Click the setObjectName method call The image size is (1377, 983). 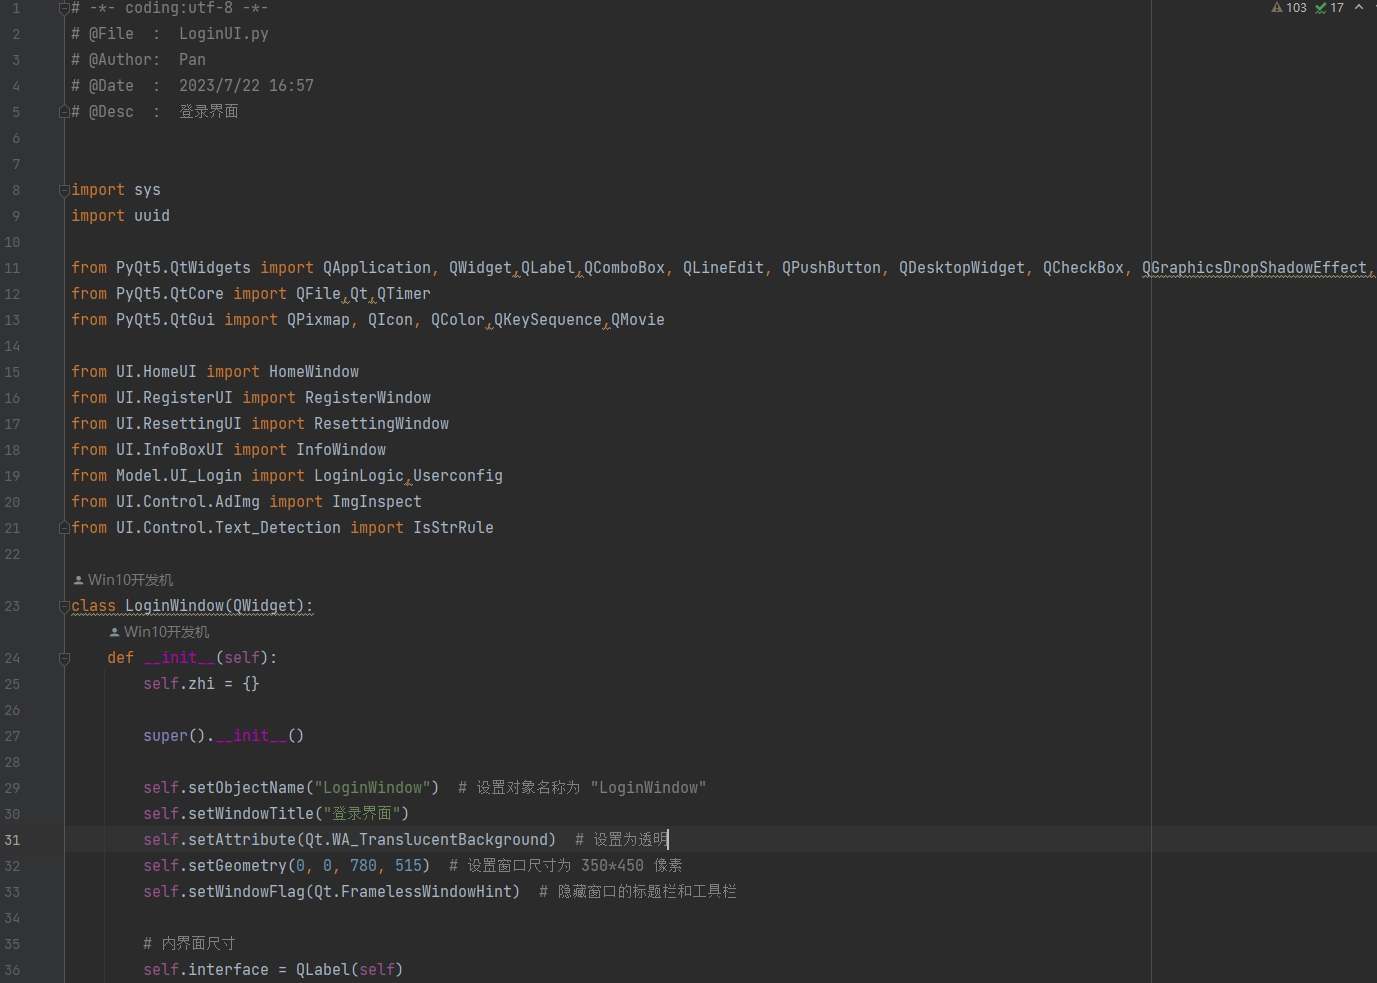tap(246, 788)
